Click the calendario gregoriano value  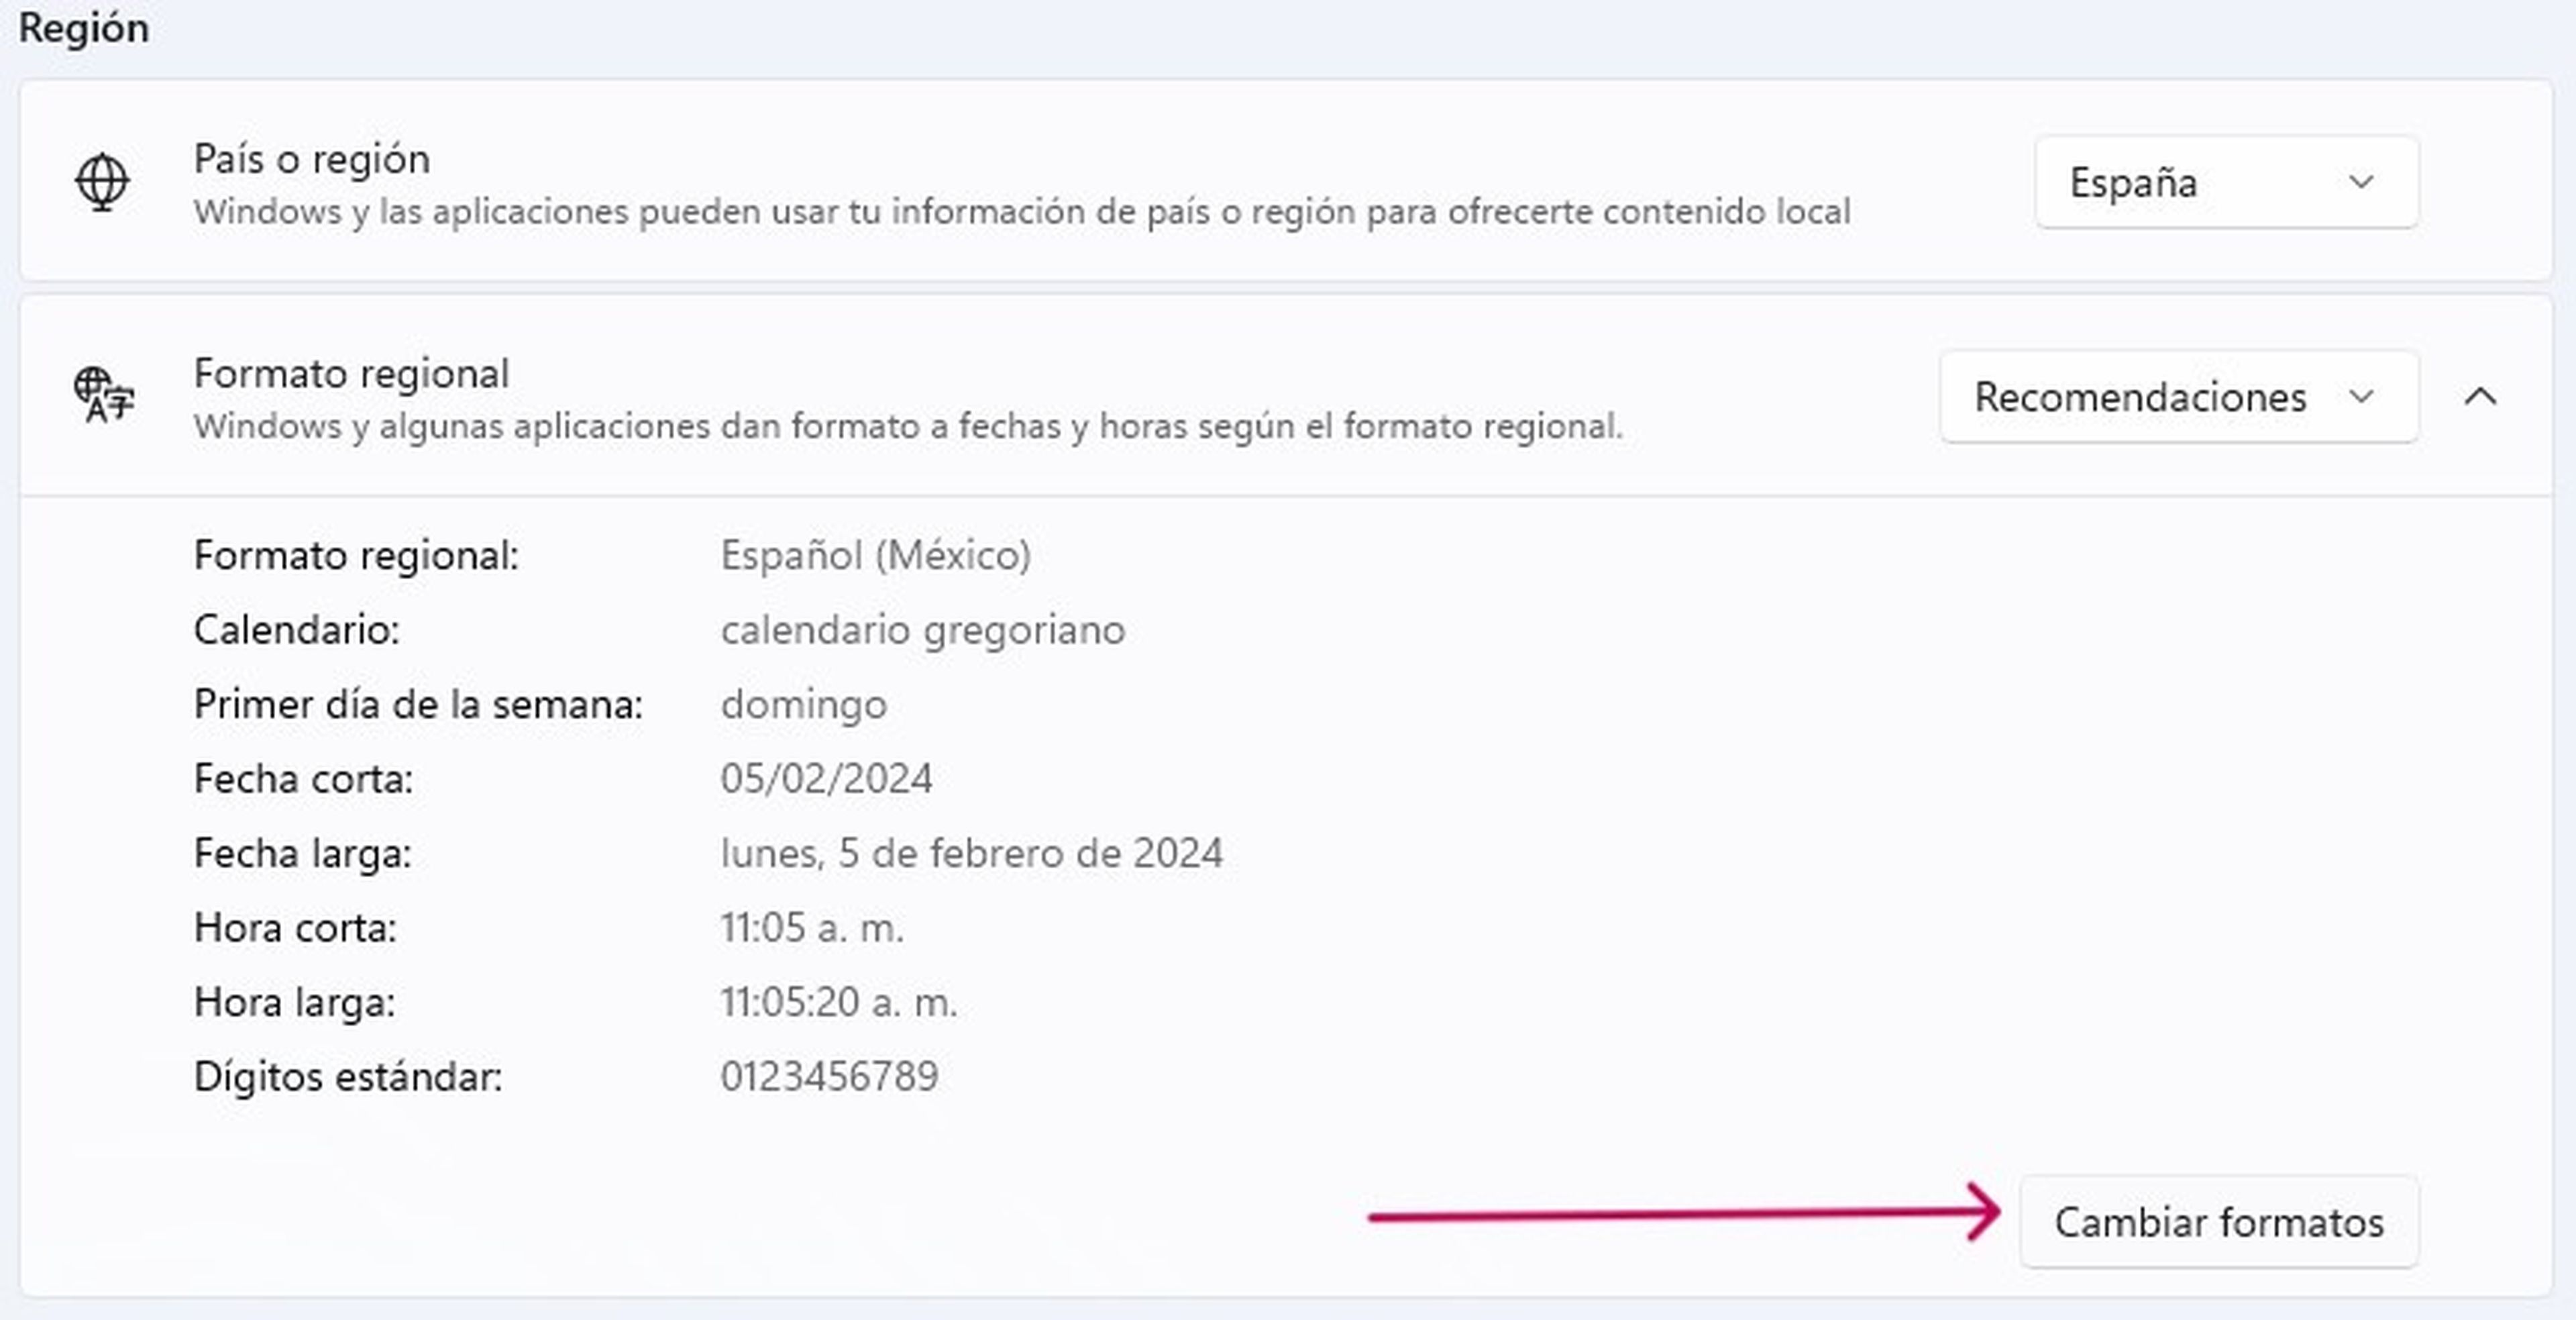tap(922, 630)
